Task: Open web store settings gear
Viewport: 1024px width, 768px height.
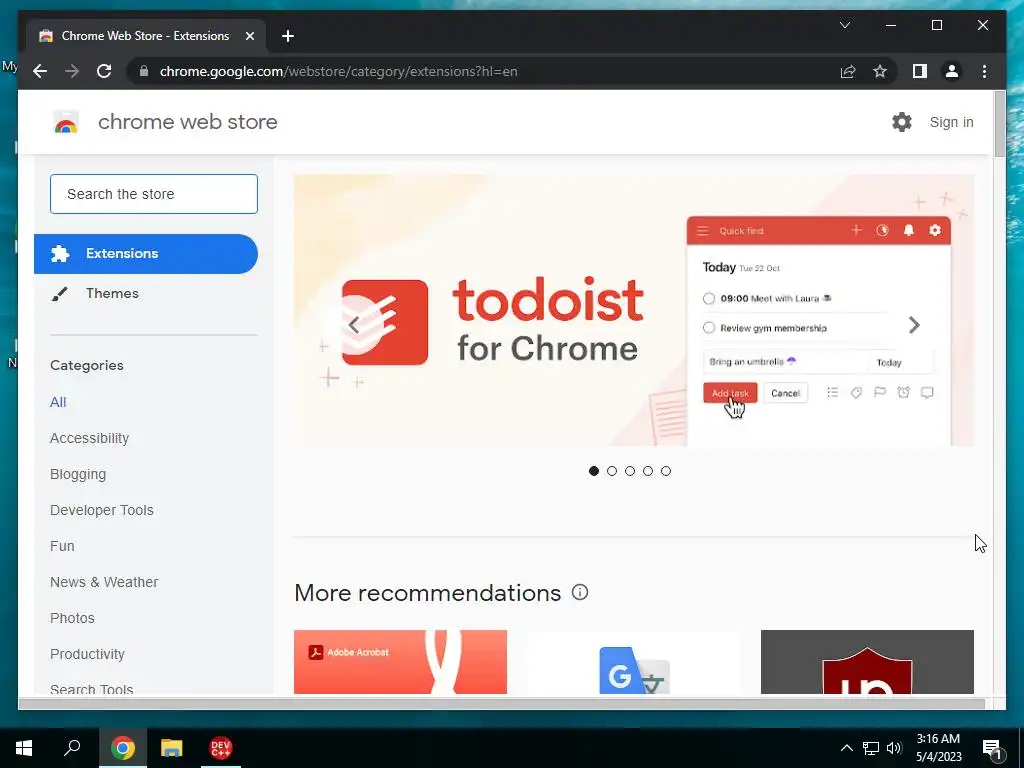Action: tap(902, 122)
